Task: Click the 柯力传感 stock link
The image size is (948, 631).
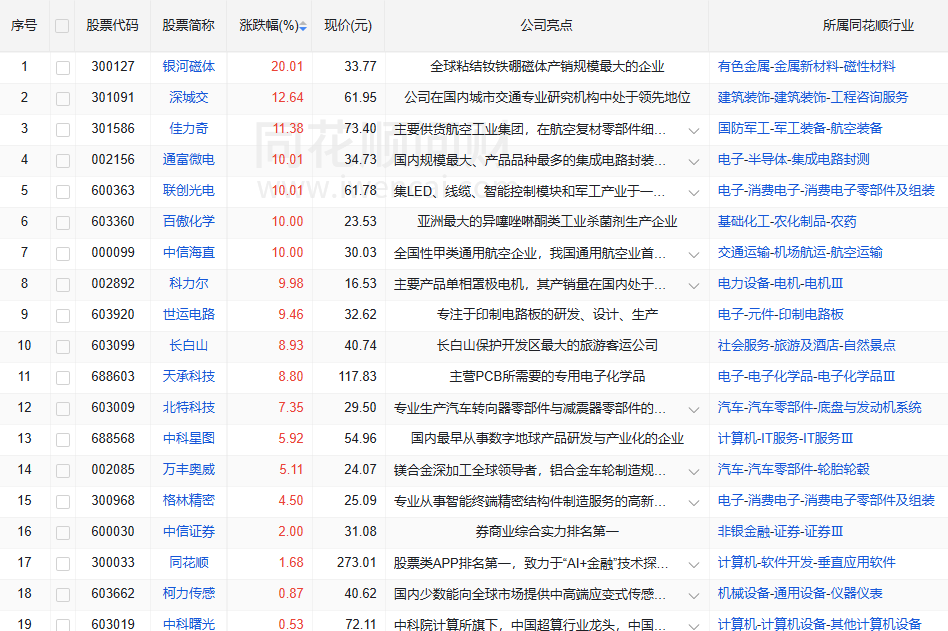Action: (189, 594)
